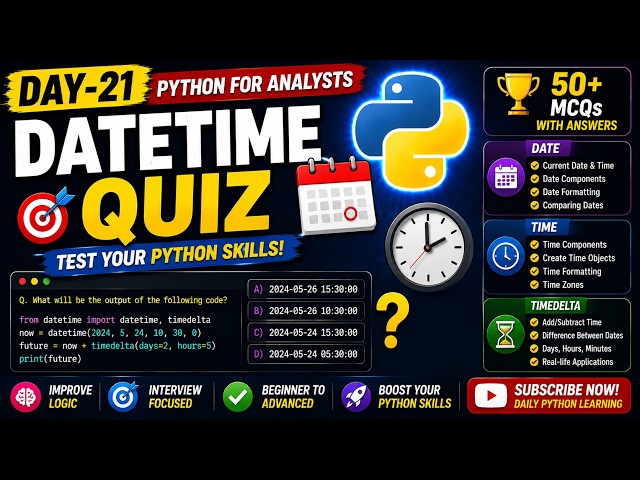Click the Time Formatting list item
The image size is (640, 480).
(571, 271)
